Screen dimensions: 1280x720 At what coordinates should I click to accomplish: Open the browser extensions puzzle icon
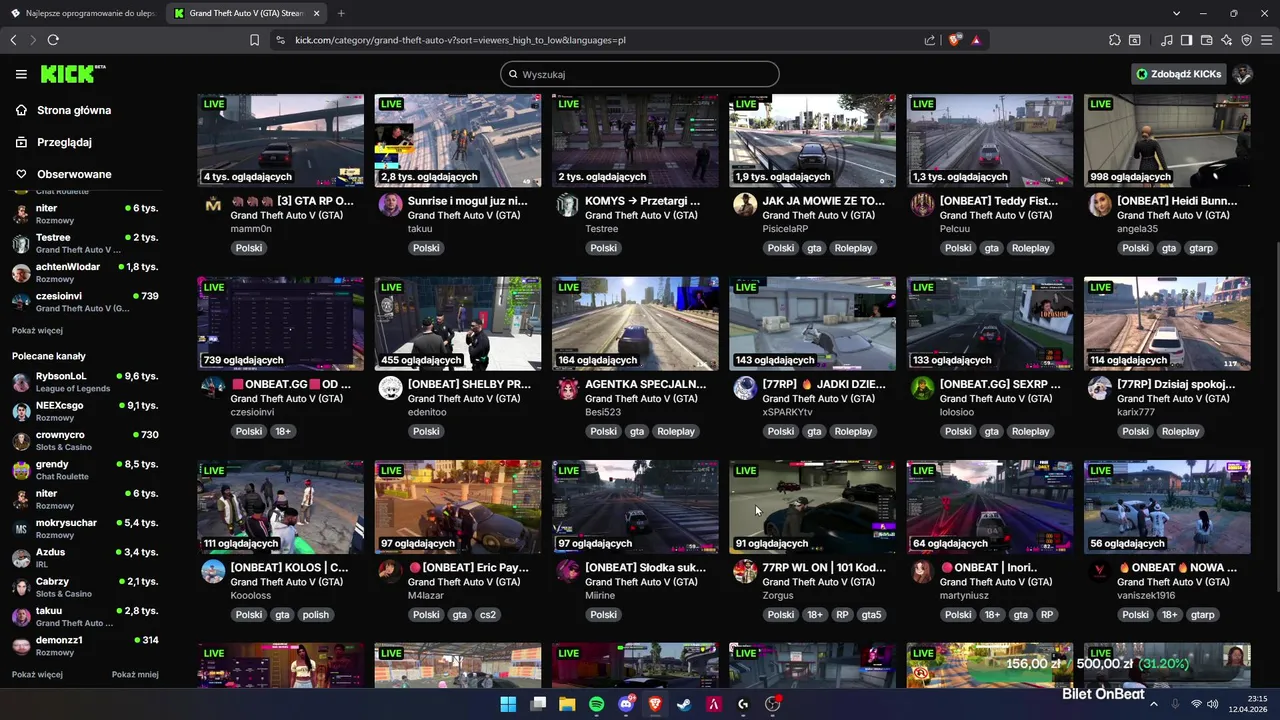1115,40
